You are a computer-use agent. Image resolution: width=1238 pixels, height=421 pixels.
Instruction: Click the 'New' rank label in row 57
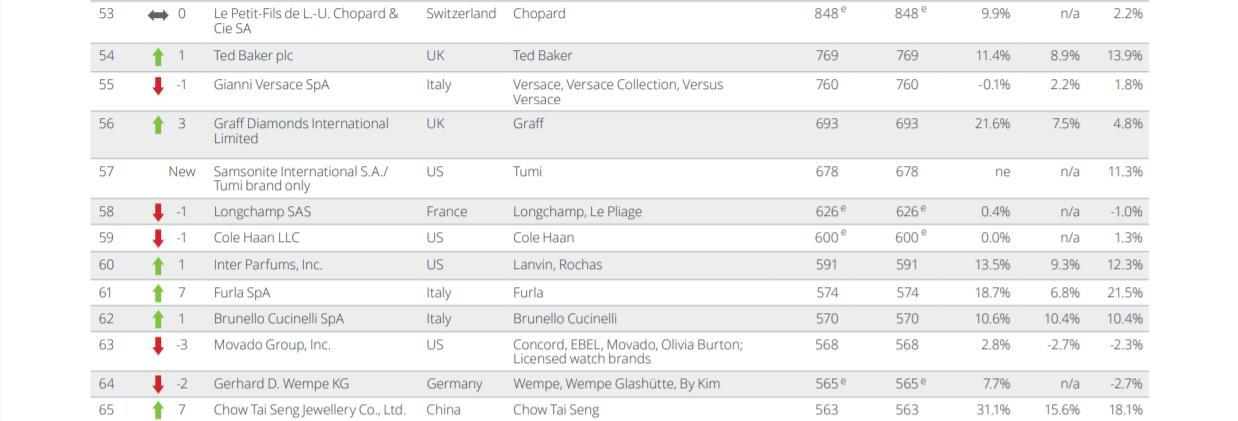pos(182,171)
